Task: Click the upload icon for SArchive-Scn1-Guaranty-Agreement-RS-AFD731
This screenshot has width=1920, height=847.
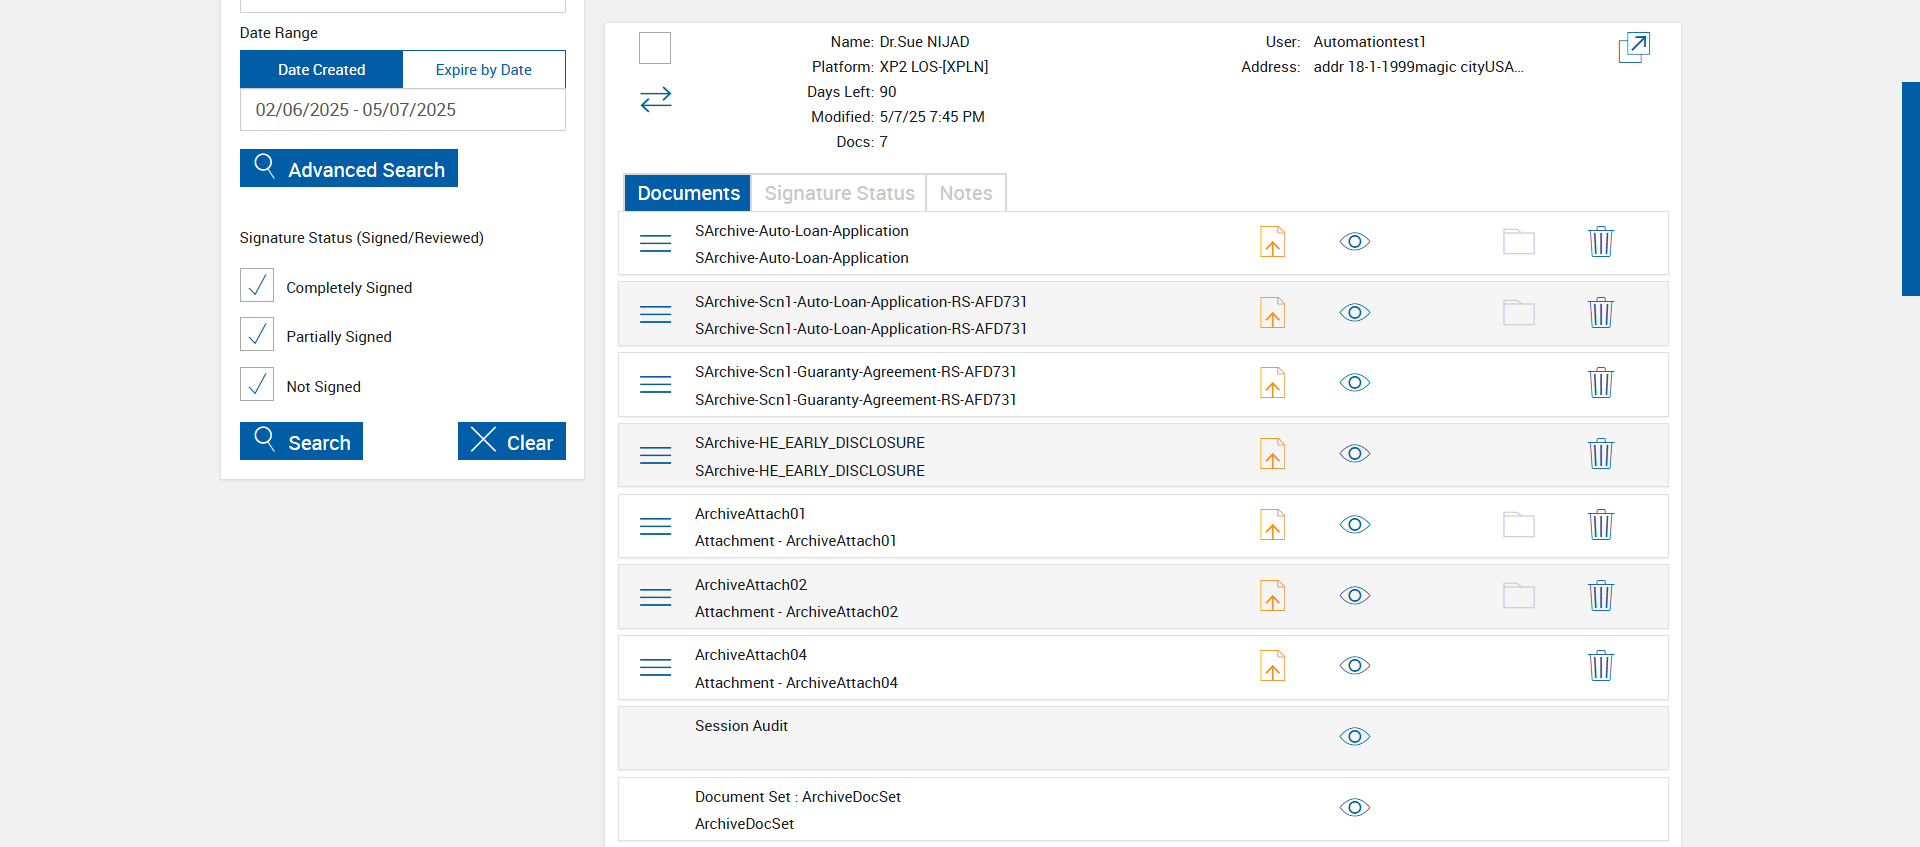Action: point(1272,383)
